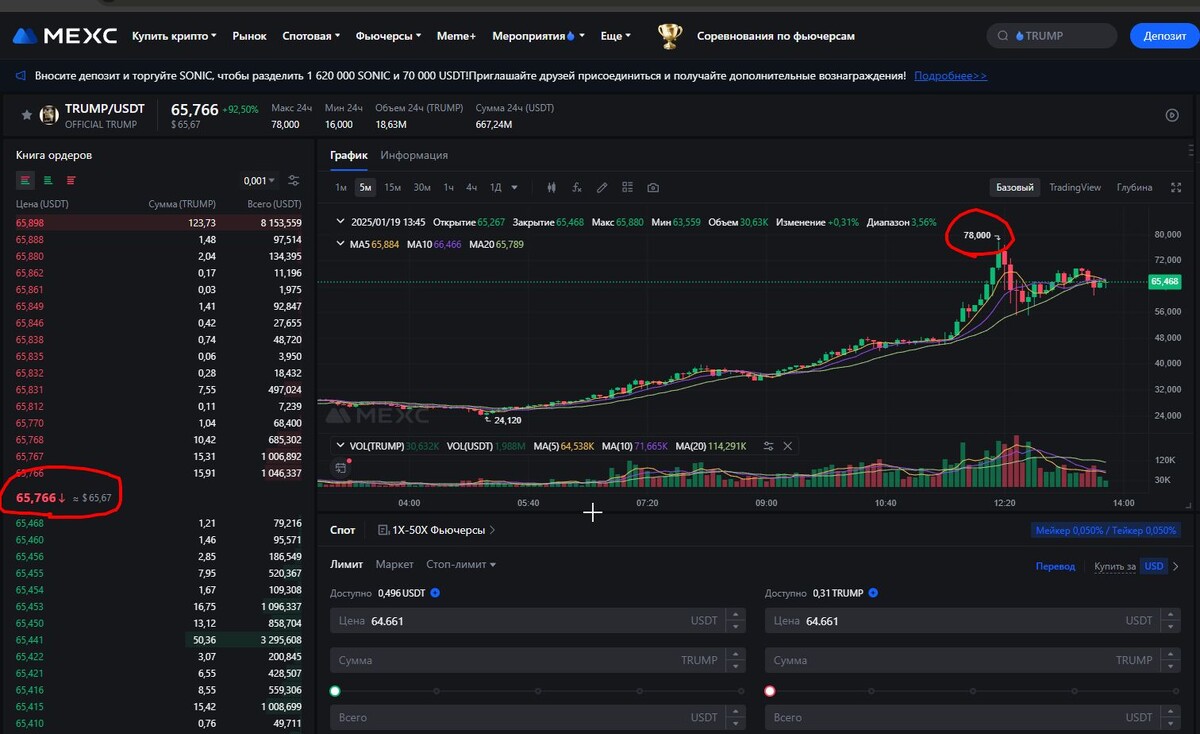The image size is (1200, 734).
Task: Open the Купить крипто menu
Action: click(174, 36)
